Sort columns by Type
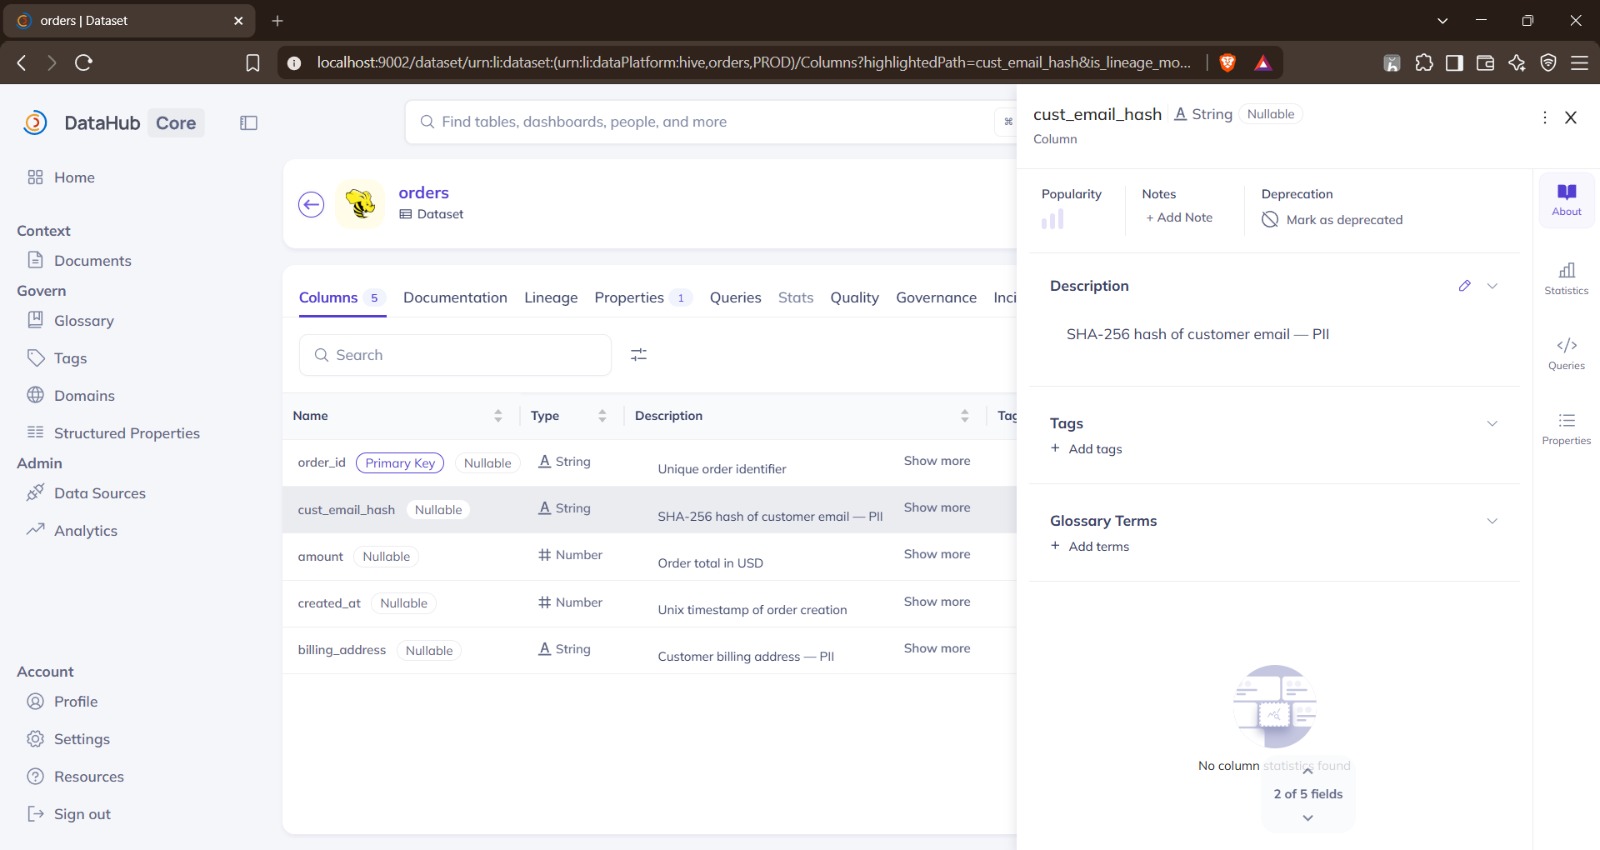The image size is (1600, 850). (602, 416)
